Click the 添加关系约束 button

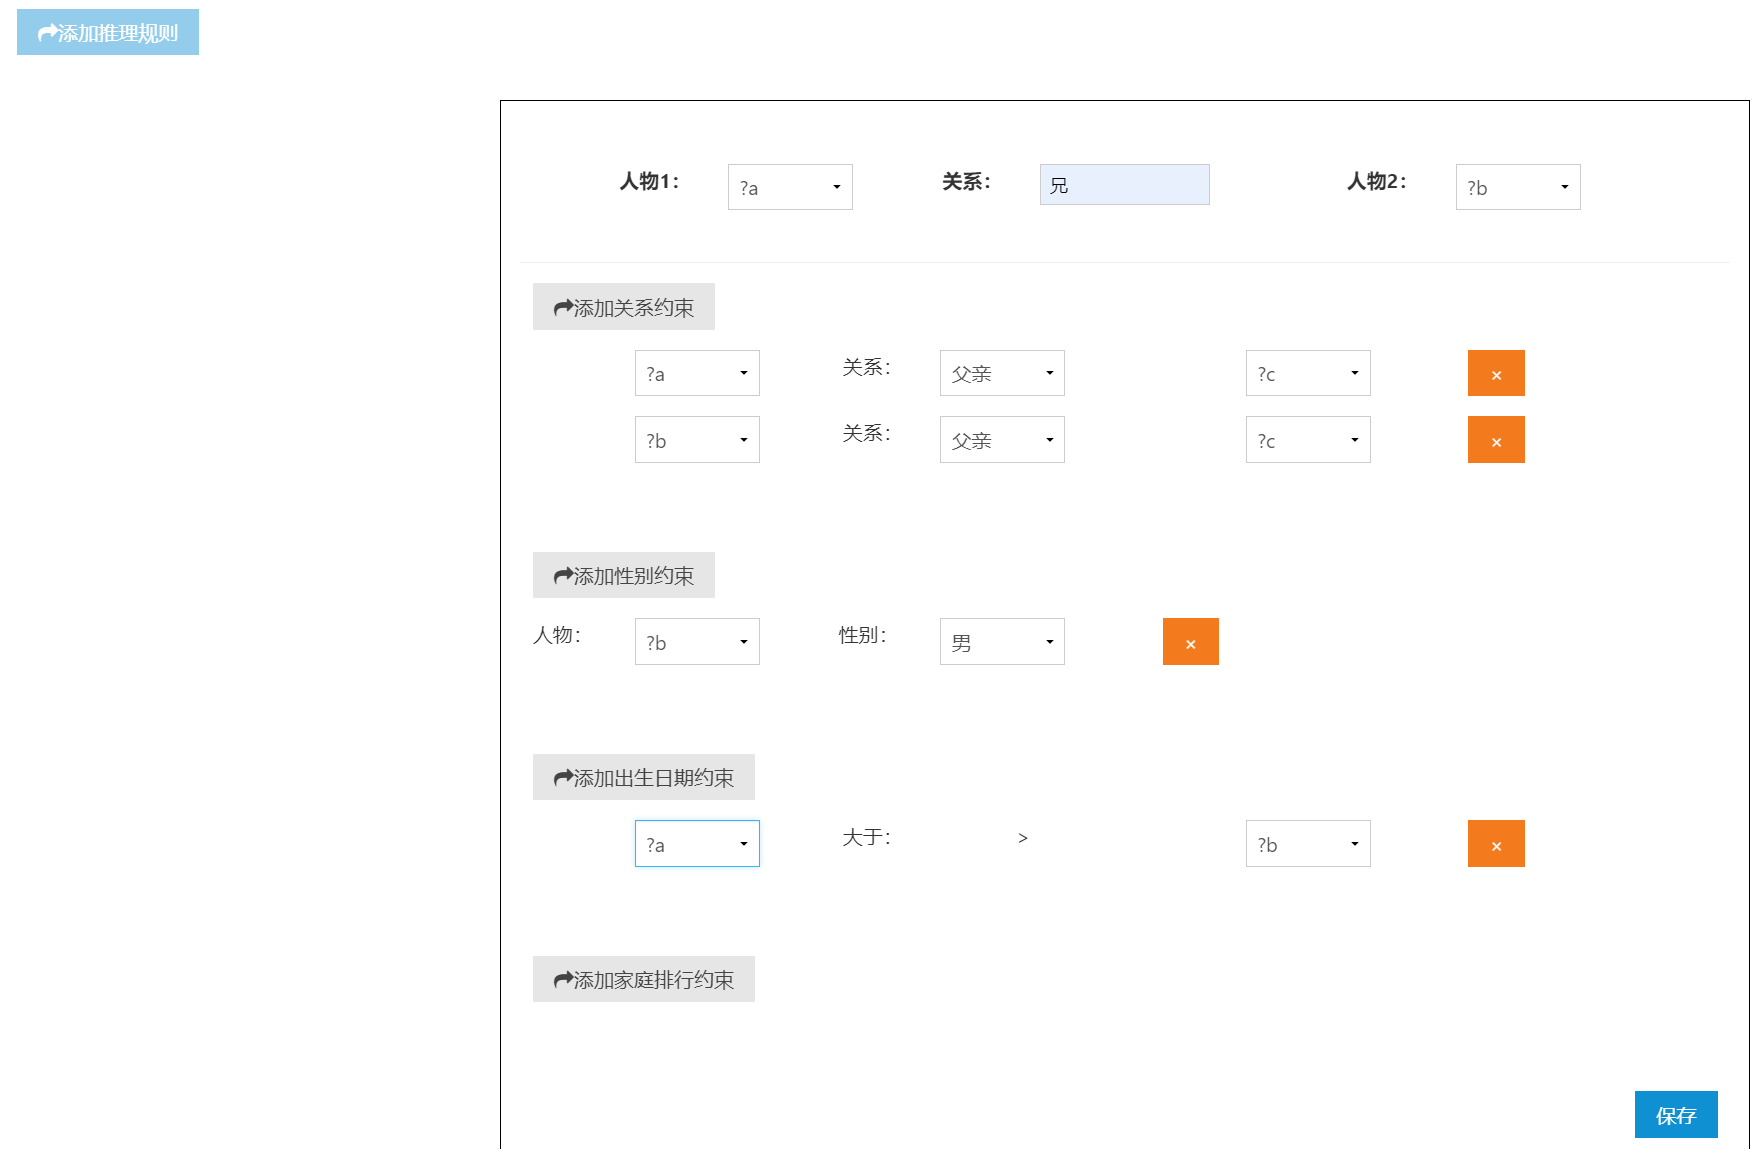[624, 307]
